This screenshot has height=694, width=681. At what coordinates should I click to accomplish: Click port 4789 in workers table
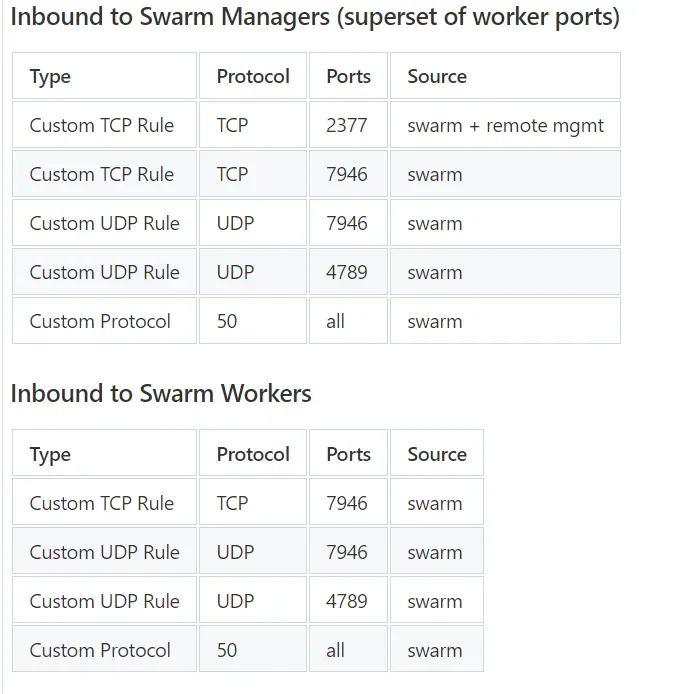(x=348, y=600)
